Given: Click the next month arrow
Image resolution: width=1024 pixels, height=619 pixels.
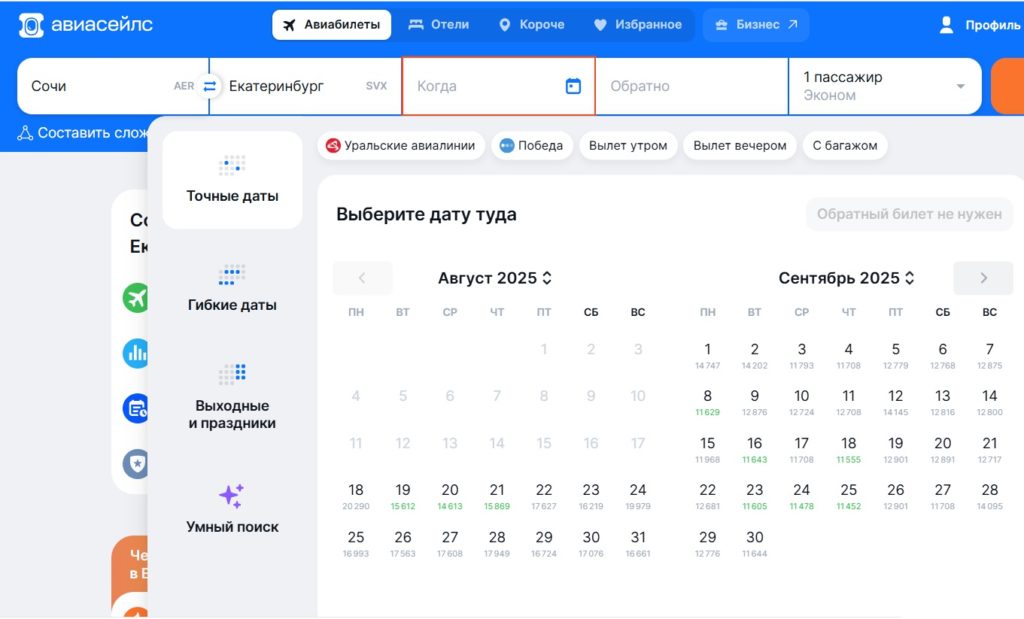Looking at the screenshot, I should (x=982, y=278).
